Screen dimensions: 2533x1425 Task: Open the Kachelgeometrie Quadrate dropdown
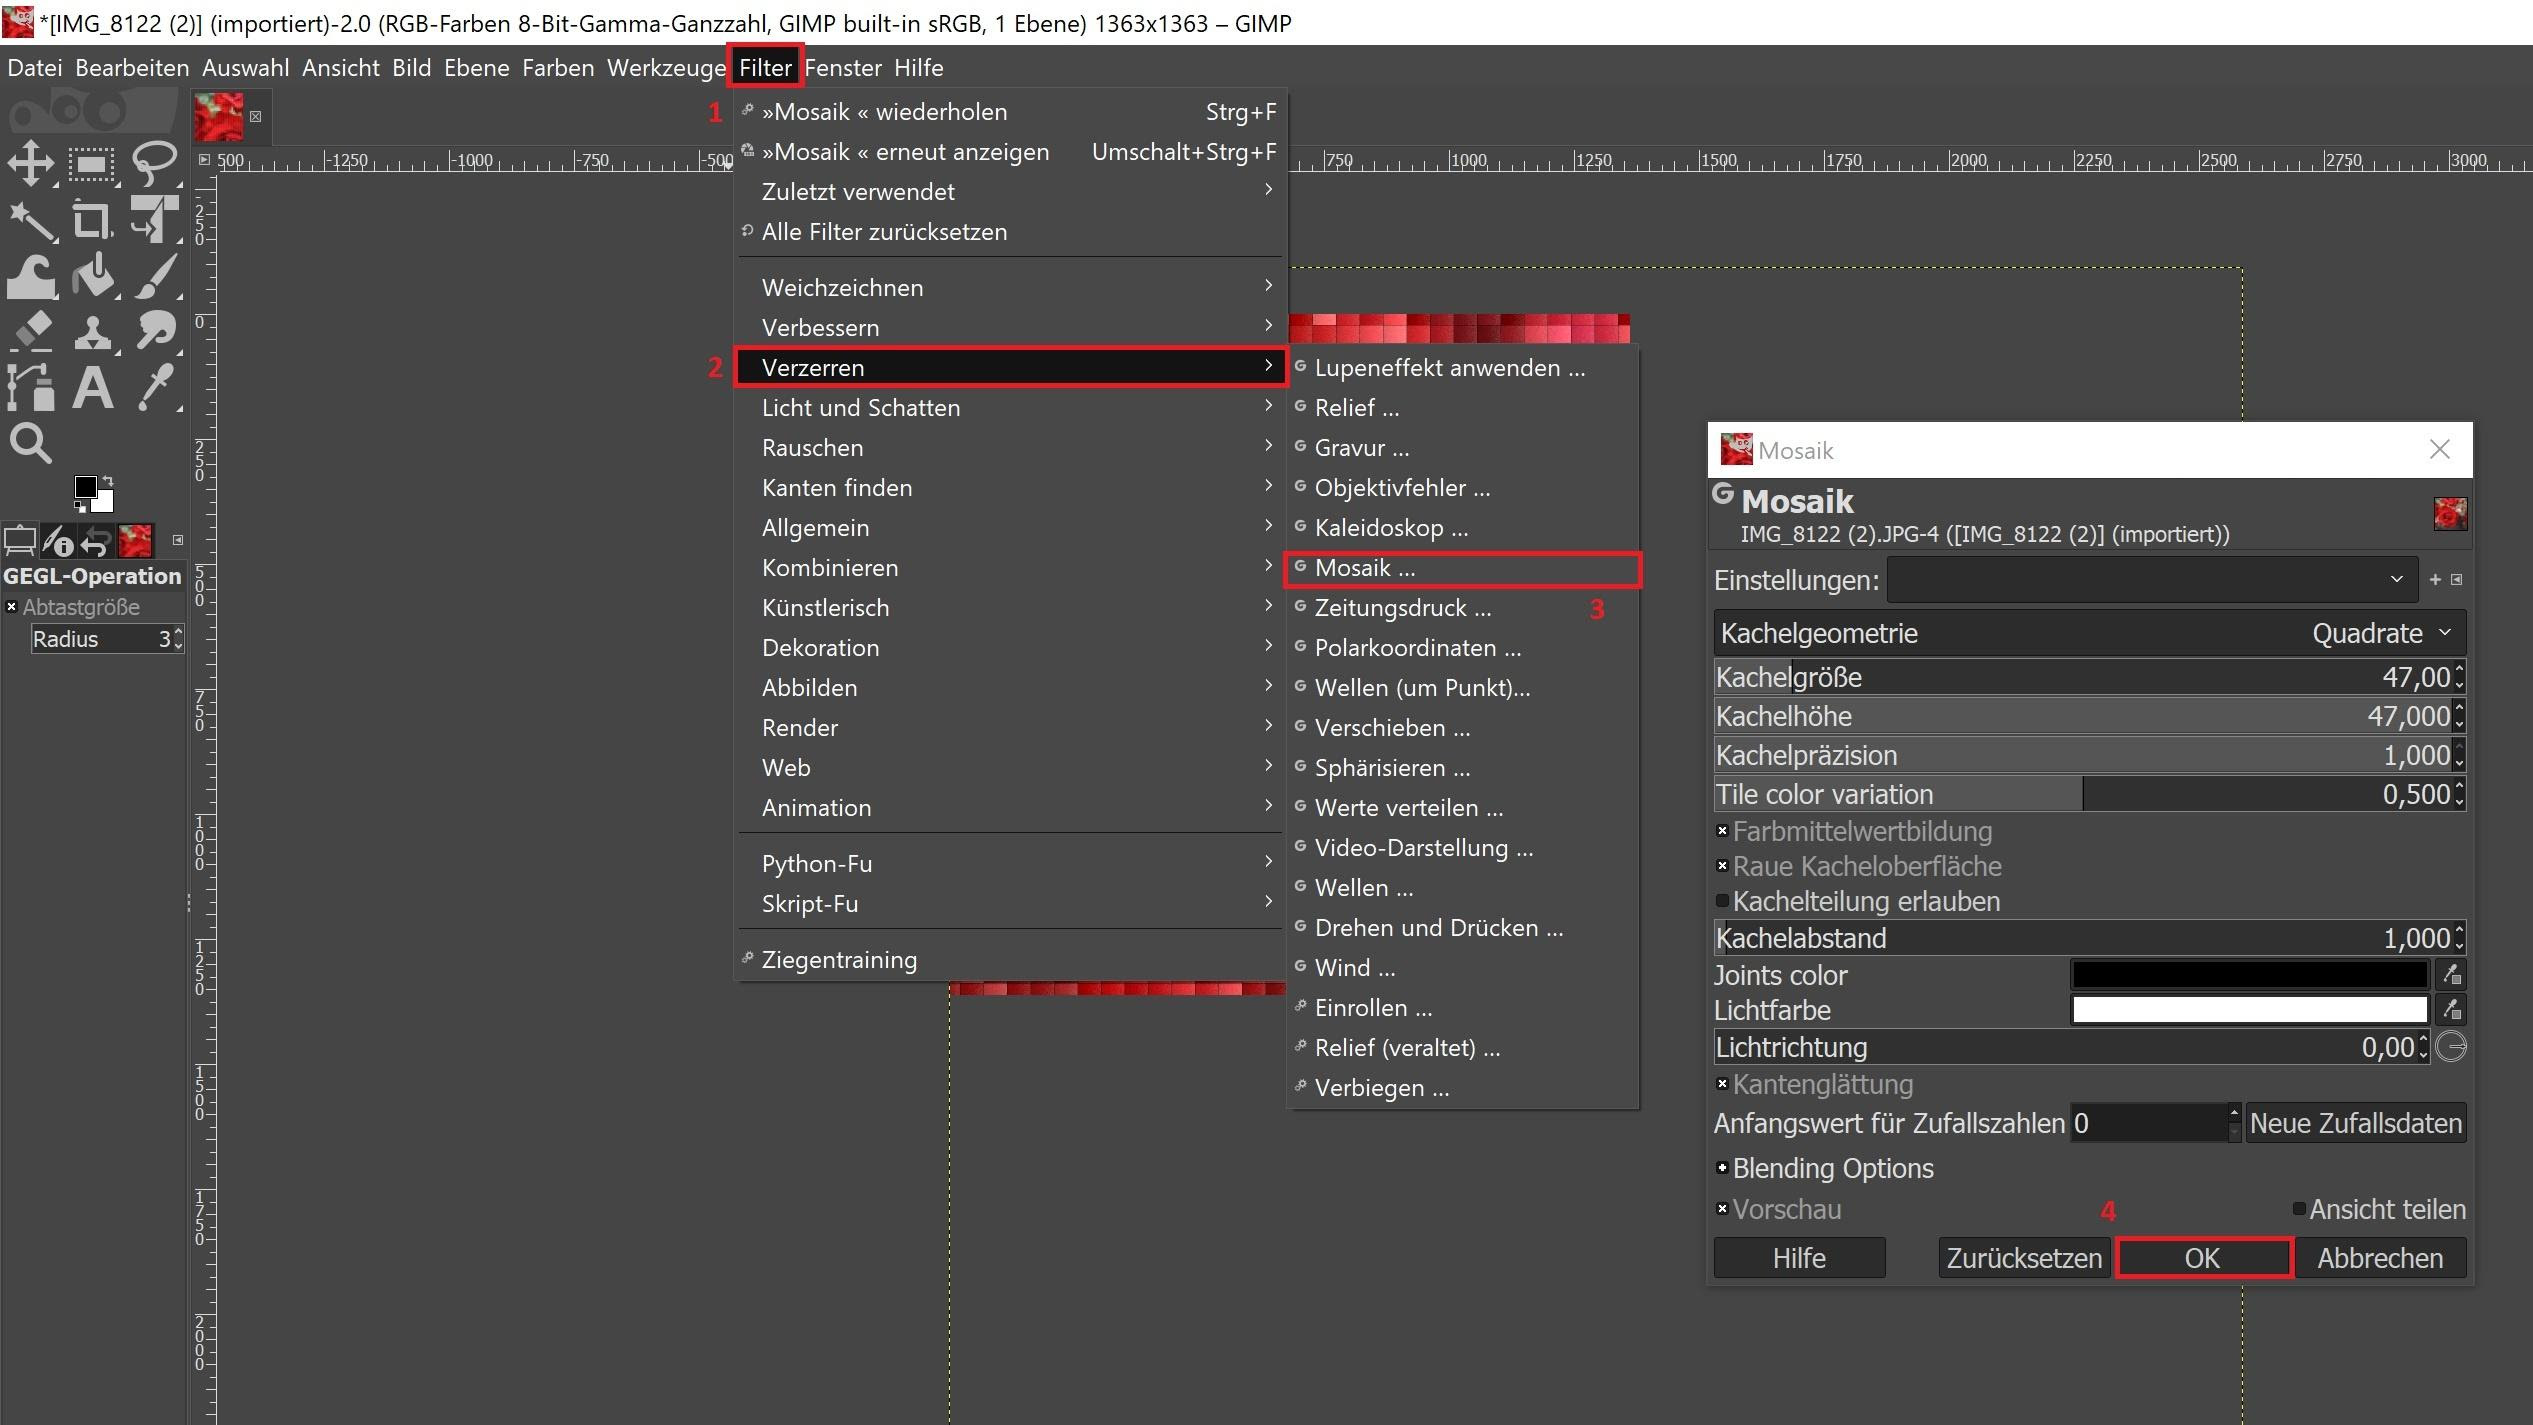click(x=2089, y=633)
